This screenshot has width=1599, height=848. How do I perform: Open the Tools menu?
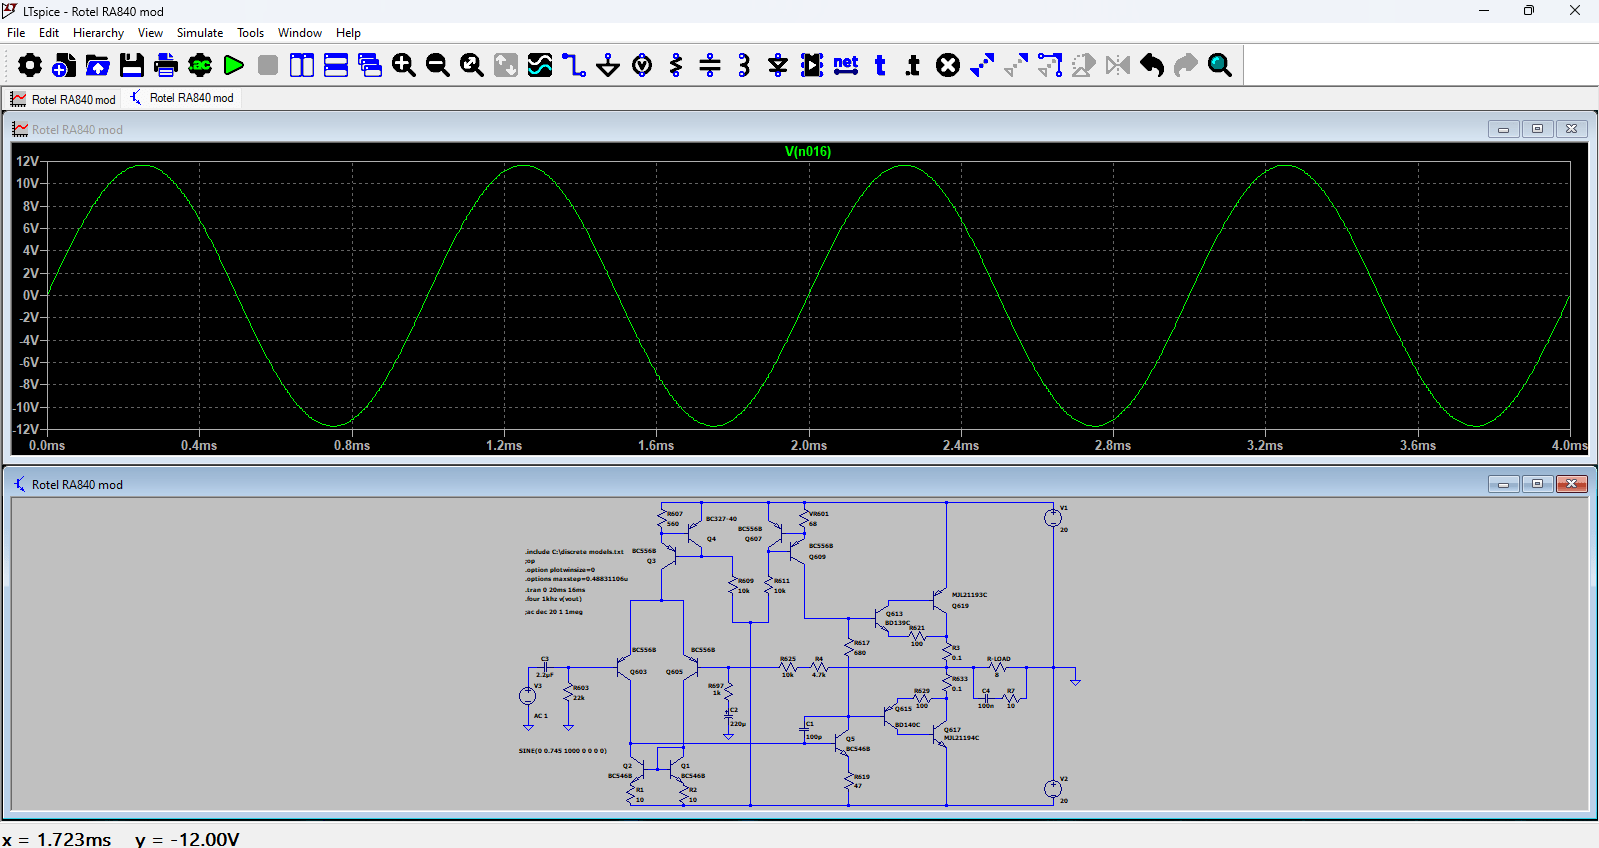click(x=250, y=33)
